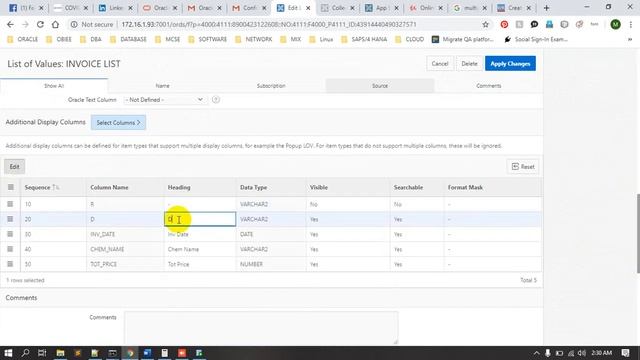Open the Windows notification center
This screenshot has height=360, width=640.
click(625, 353)
